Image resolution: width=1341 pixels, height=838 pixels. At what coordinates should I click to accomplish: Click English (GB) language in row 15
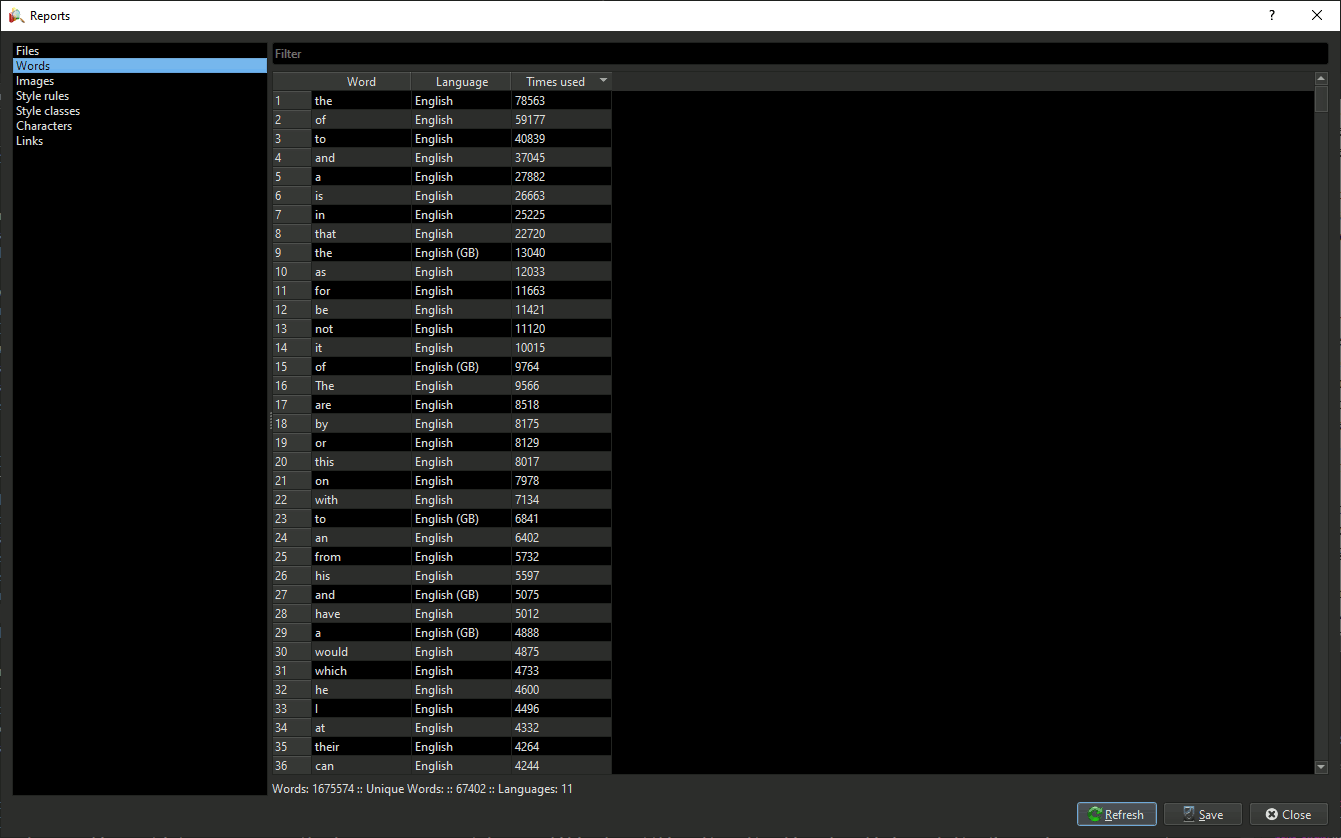(461, 367)
